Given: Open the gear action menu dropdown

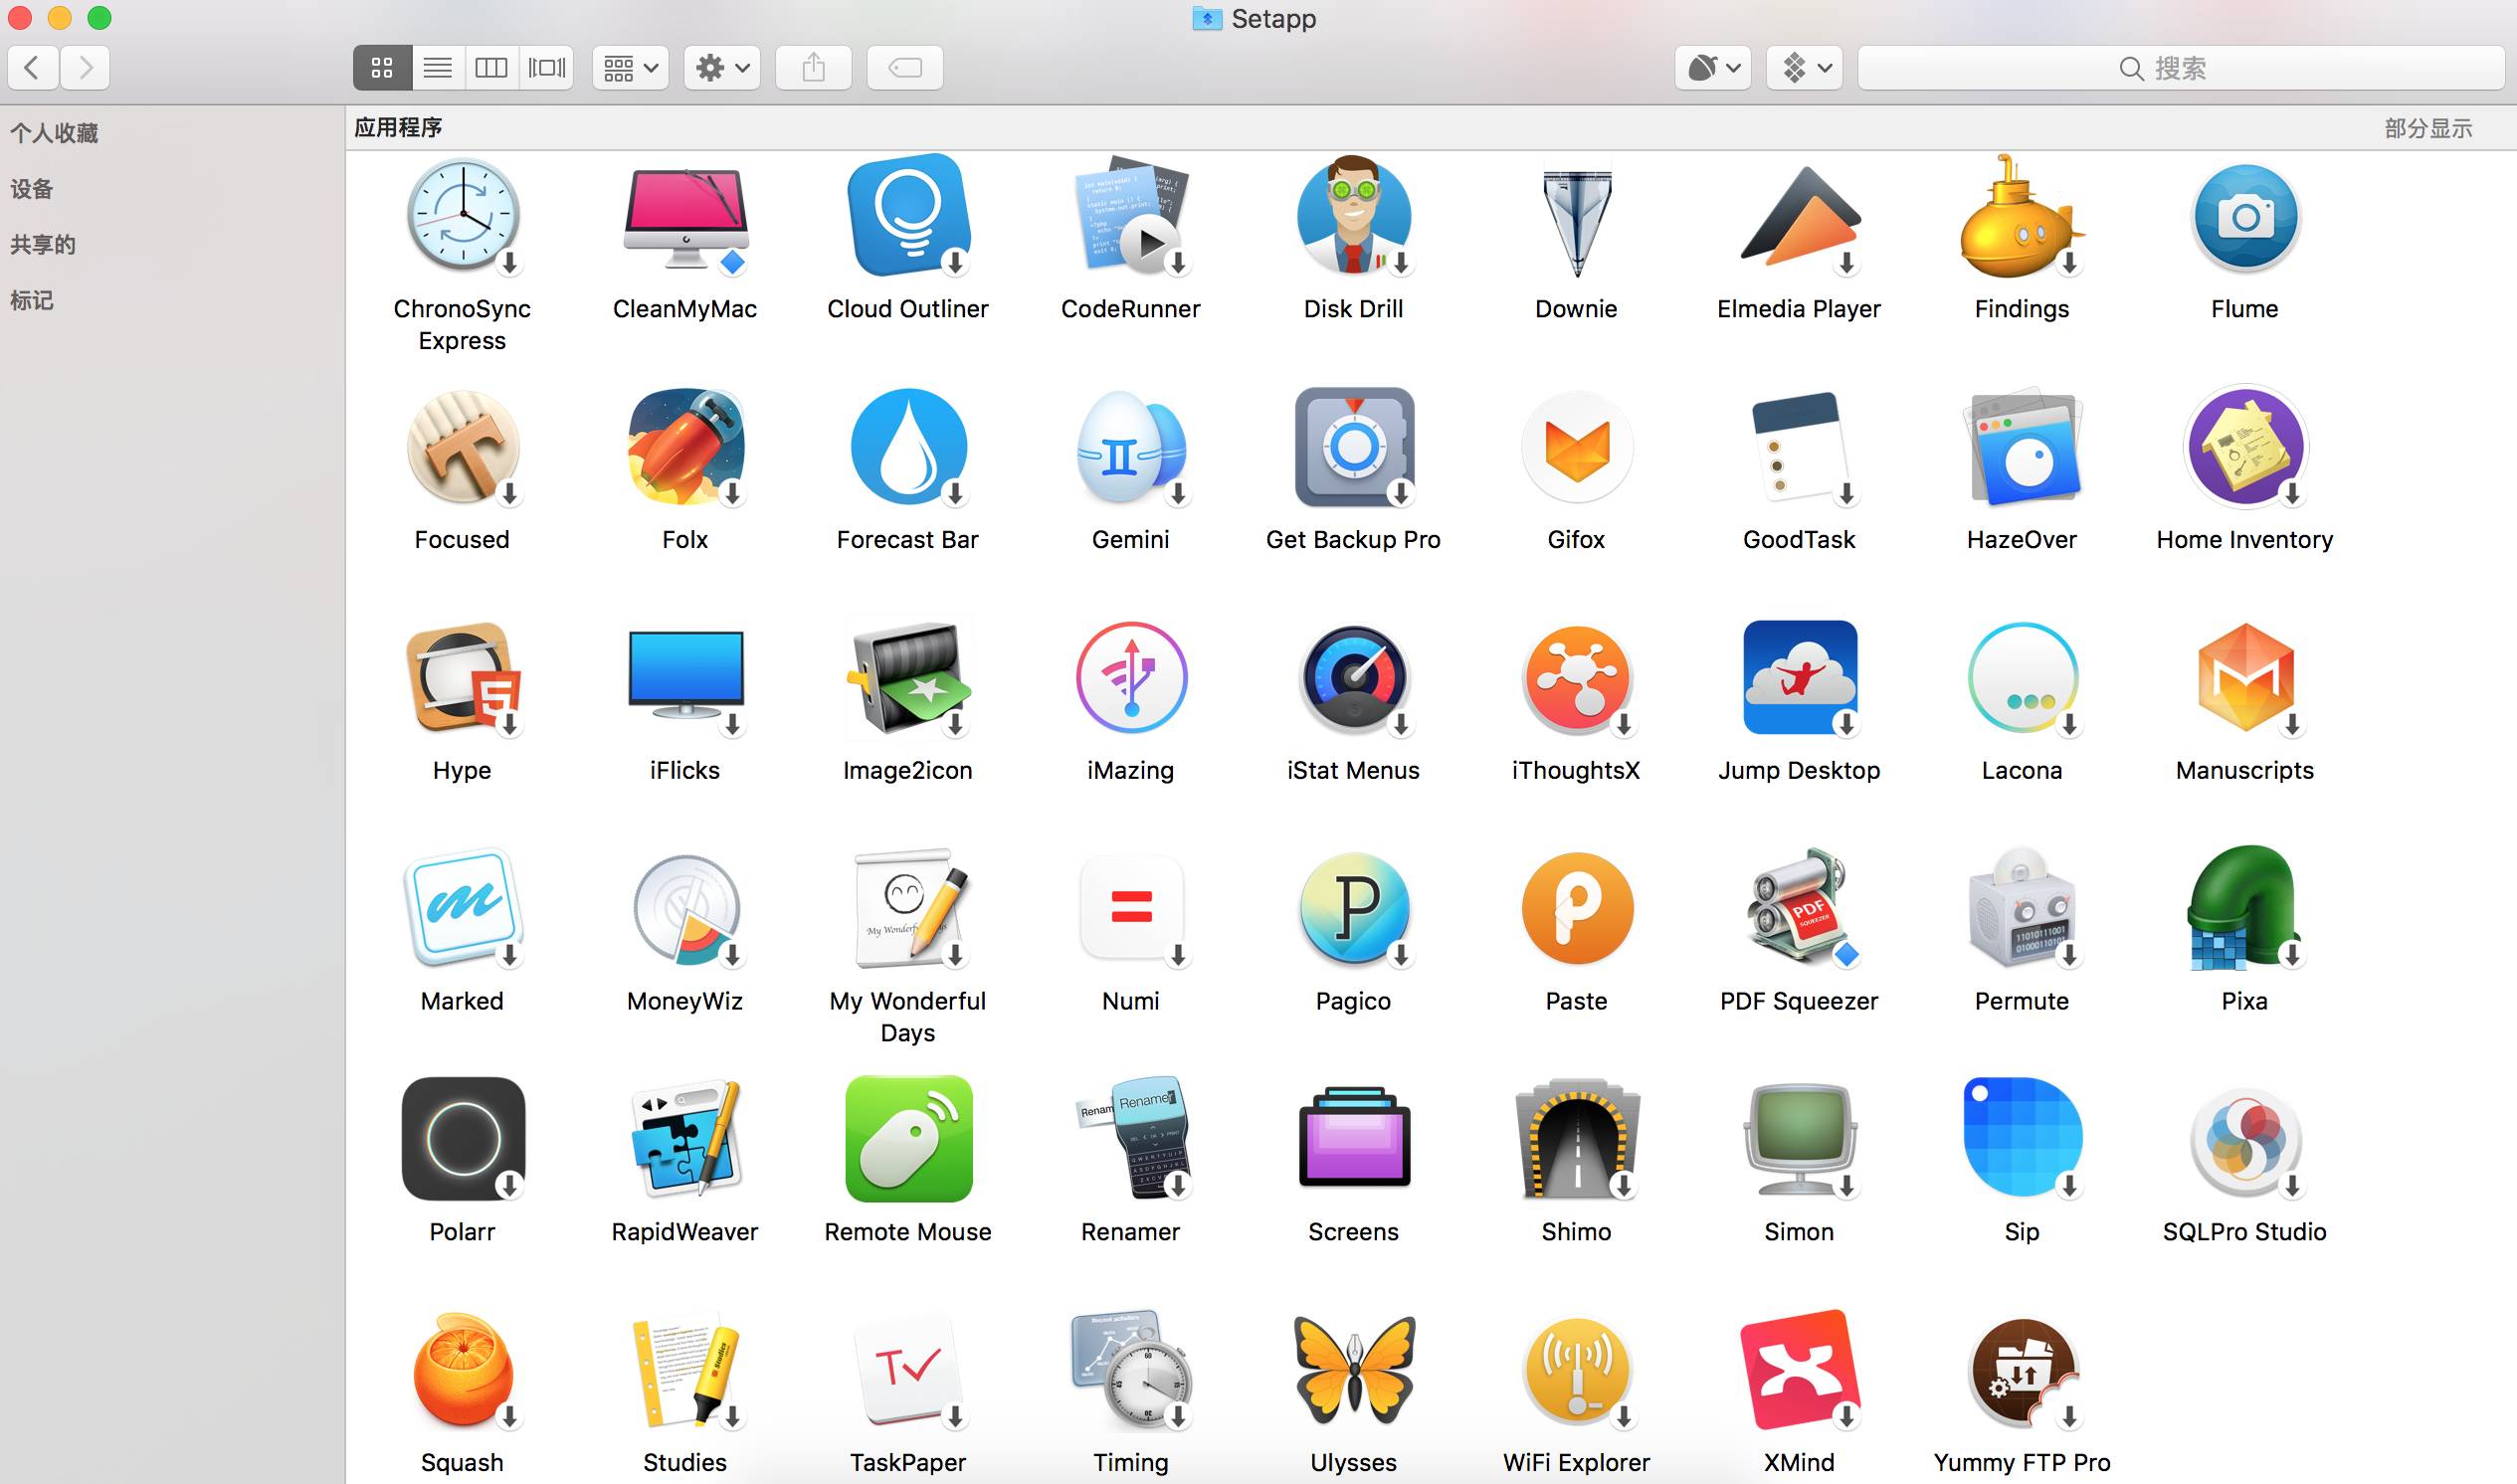Looking at the screenshot, I should click(x=722, y=68).
